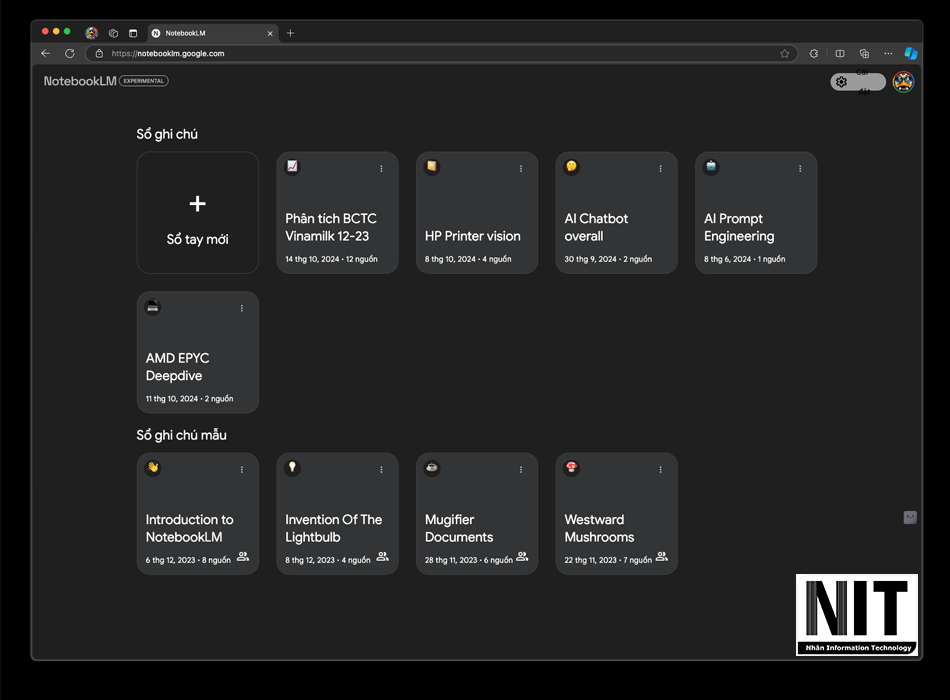Image resolution: width=950 pixels, height=700 pixels.
Task: Click the '30 thg 9, 2024 · 2 nguồn' text
Action: pos(608,259)
